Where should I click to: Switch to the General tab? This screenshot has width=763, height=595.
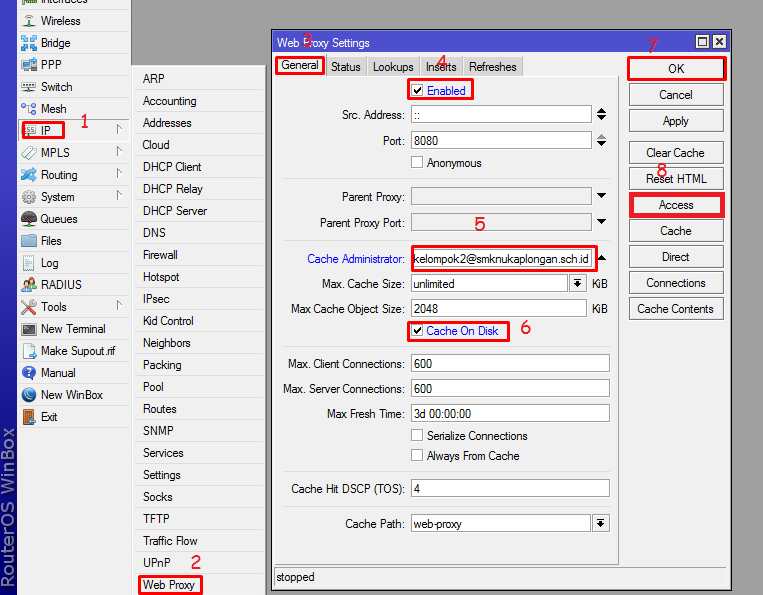(300, 65)
